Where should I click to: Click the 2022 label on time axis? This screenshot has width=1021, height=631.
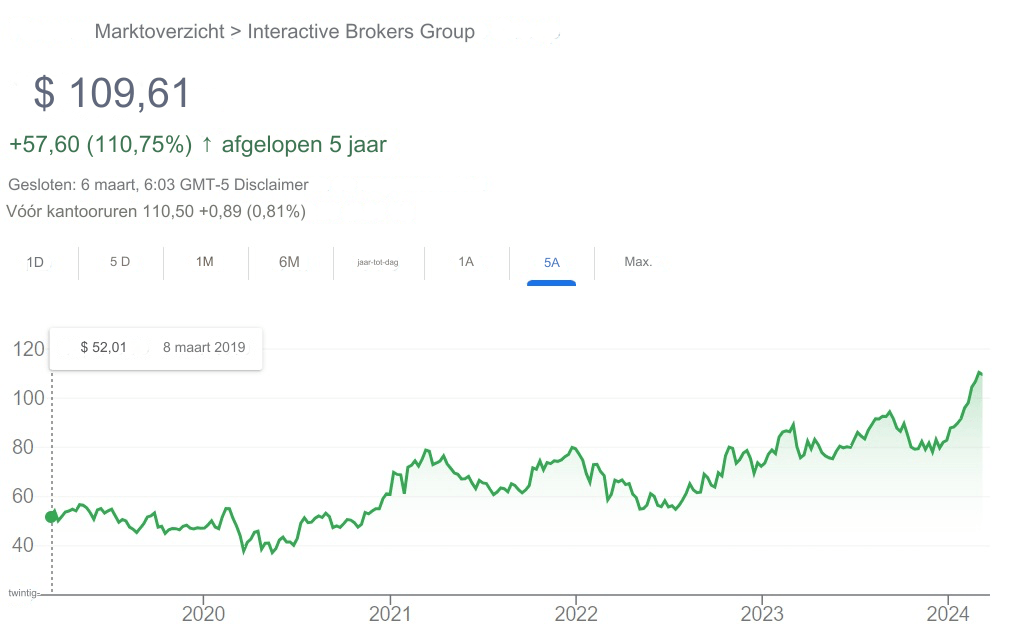(x=576, y=613)
